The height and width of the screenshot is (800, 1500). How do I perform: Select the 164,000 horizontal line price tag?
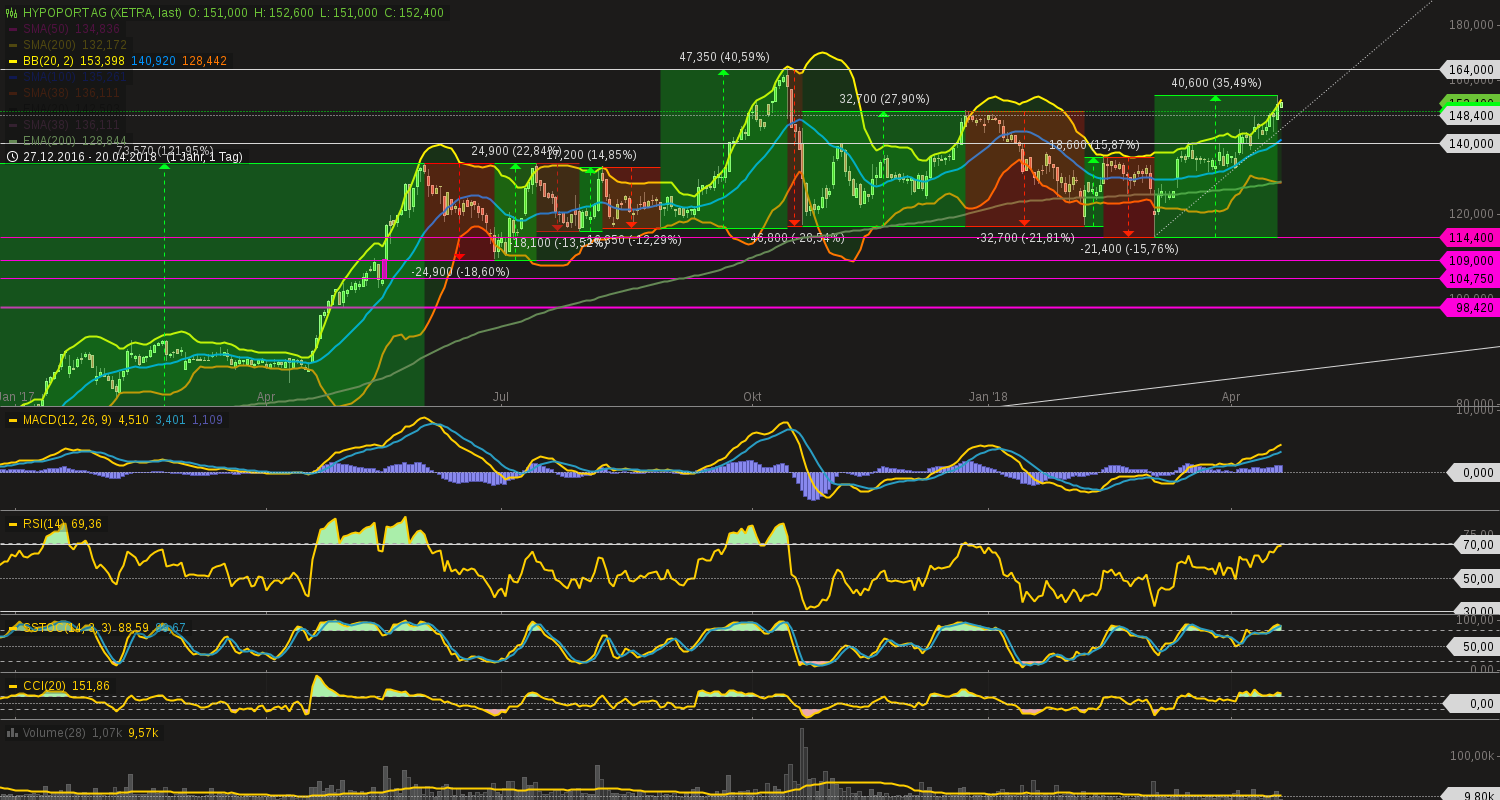(x=1468, y=70)
